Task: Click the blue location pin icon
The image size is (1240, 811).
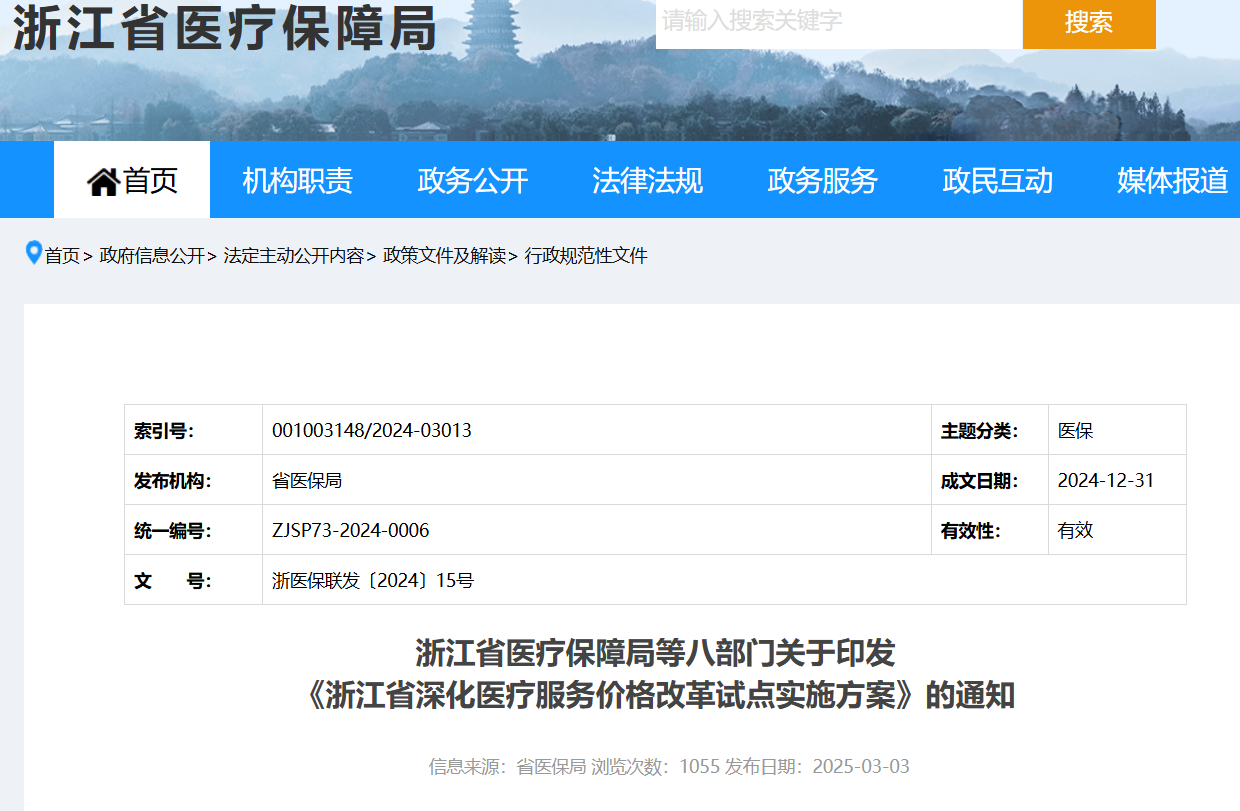Action: (x=34, y=253)
